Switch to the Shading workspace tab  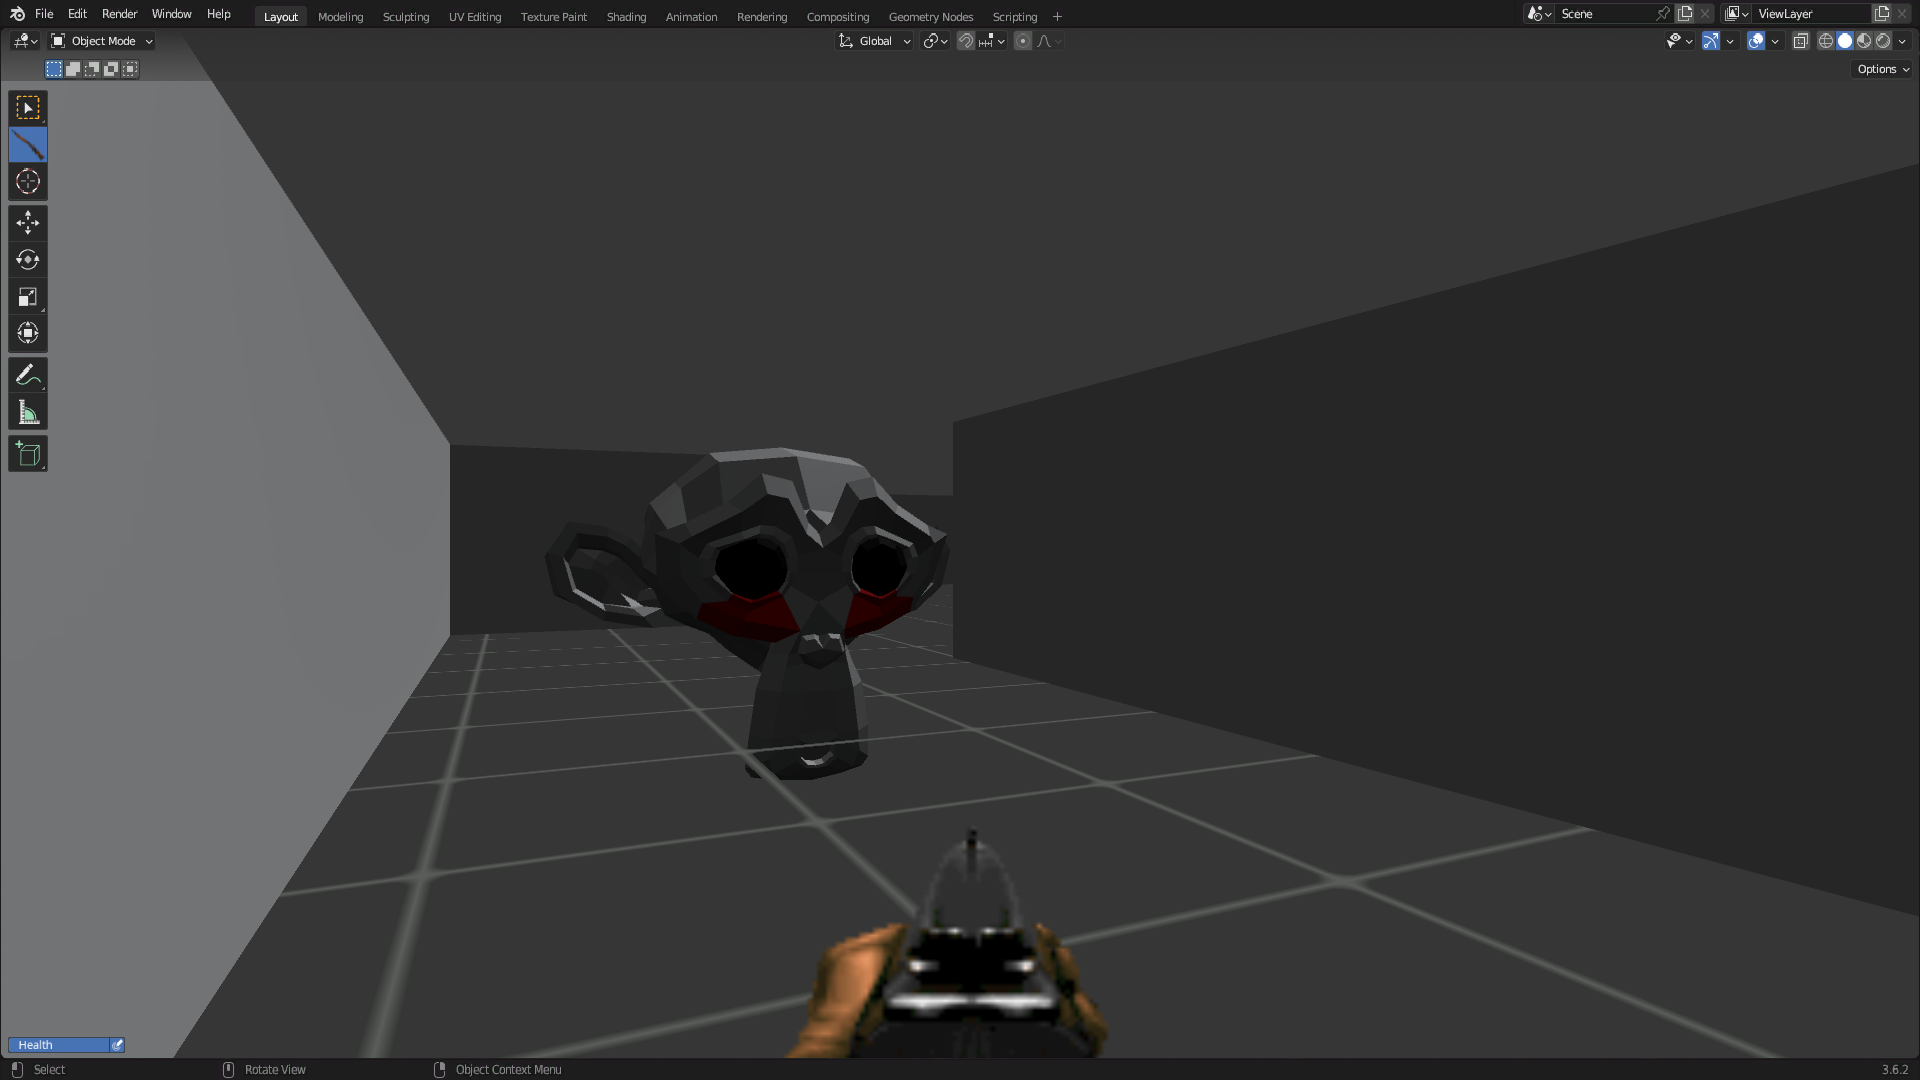point(626,17)
